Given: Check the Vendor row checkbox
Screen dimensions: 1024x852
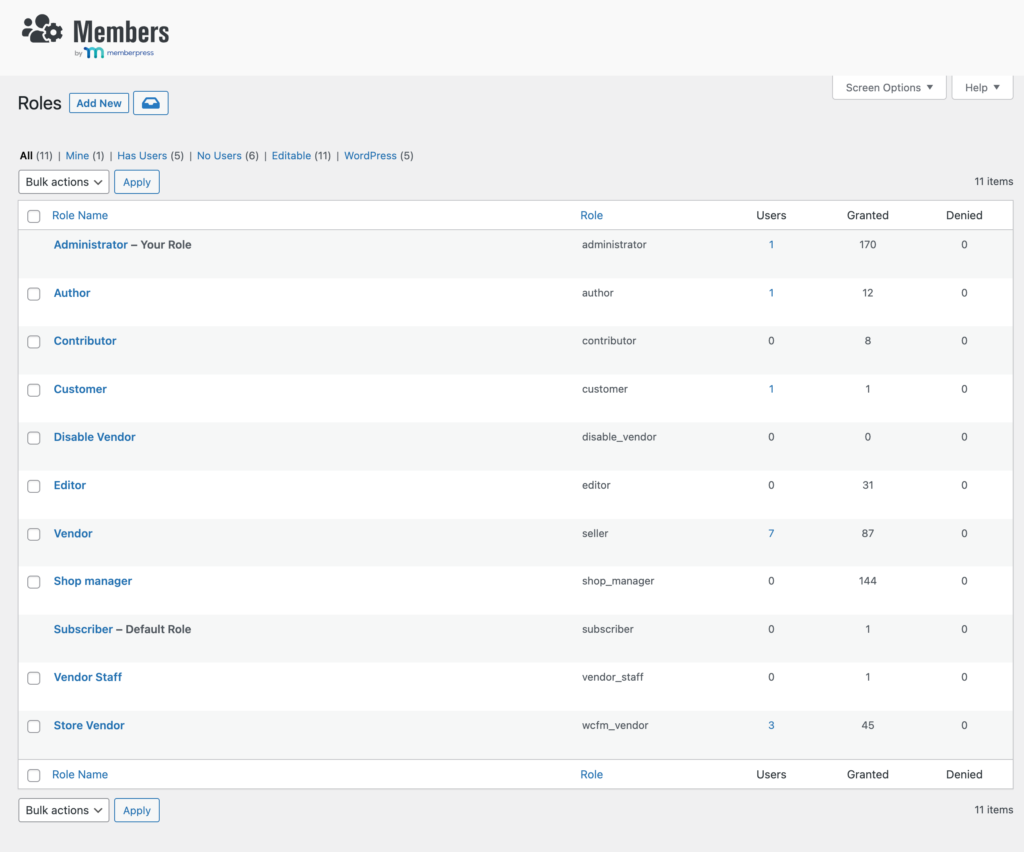Looking at the screenshot, I should (34, 534).
